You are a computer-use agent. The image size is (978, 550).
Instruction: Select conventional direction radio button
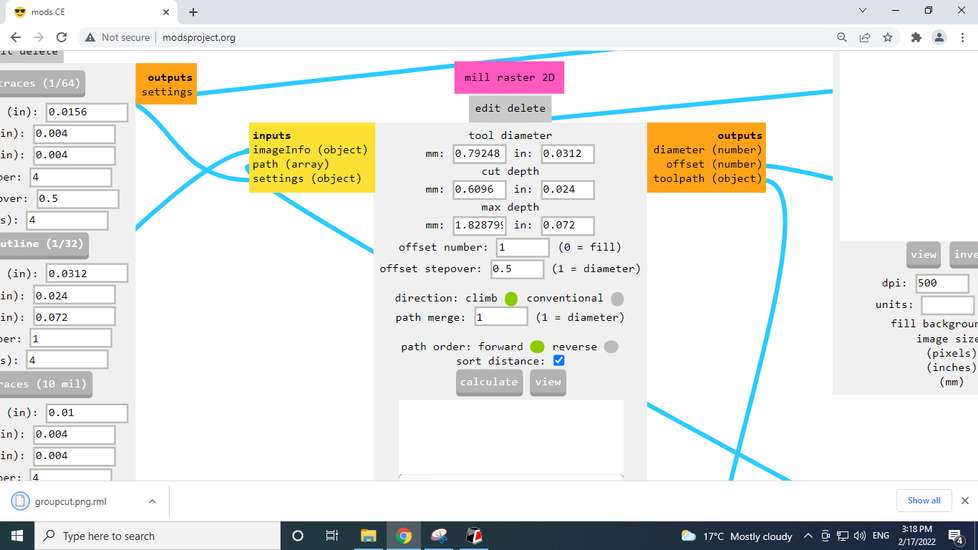point(617,299)
